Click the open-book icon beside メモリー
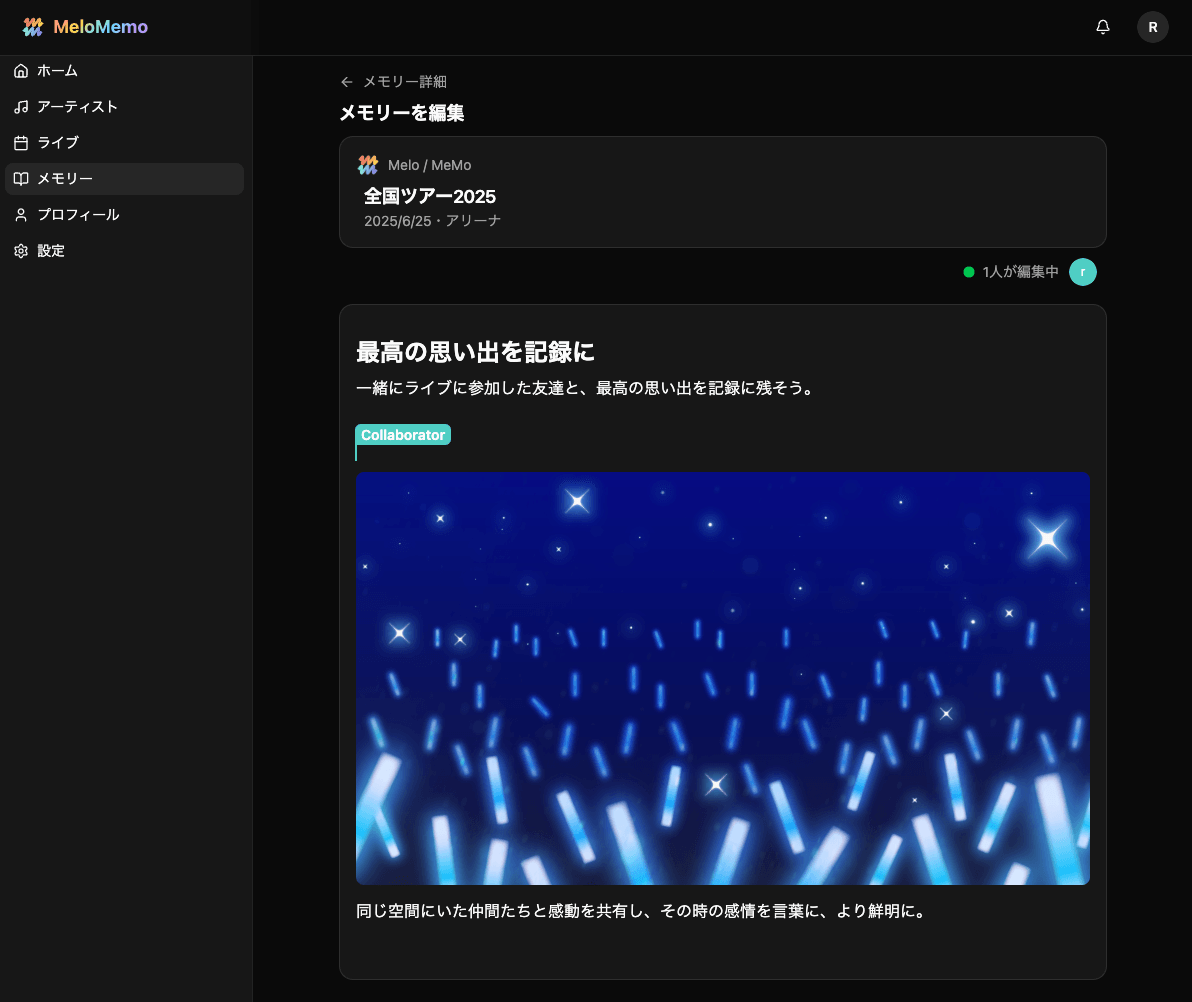The height and width of the screenshot is (1002, 1192). click(x=20, y=178)
